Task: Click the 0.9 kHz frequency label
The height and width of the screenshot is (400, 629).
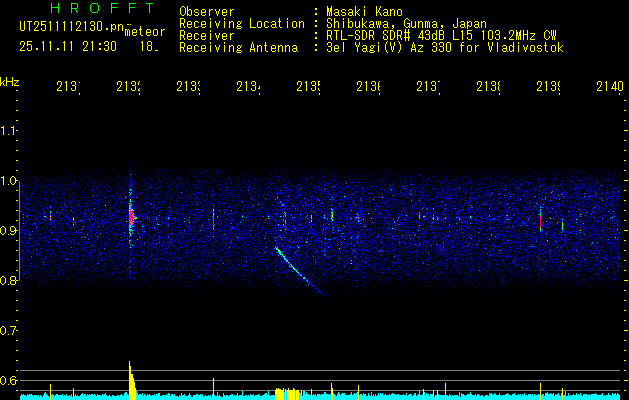Action: point(8,230)
